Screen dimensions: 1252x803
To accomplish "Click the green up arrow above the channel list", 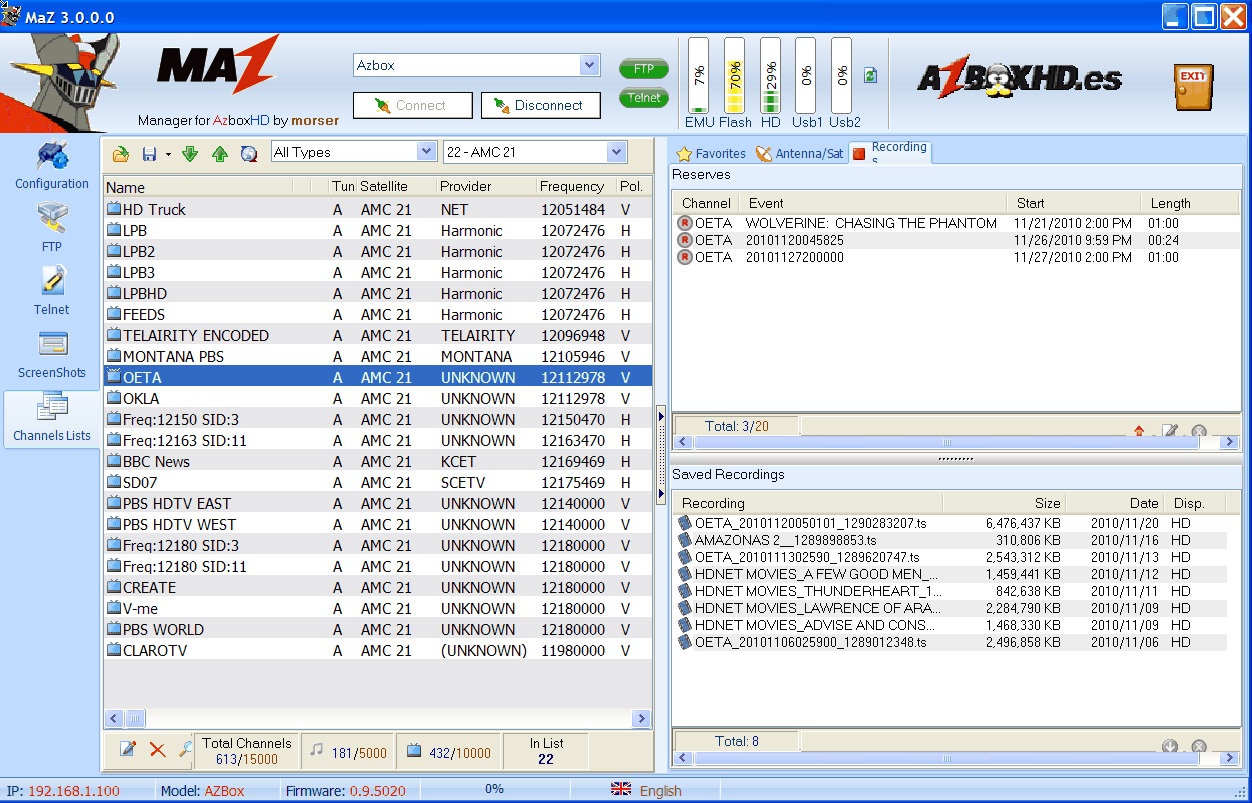I will (219, 153).
